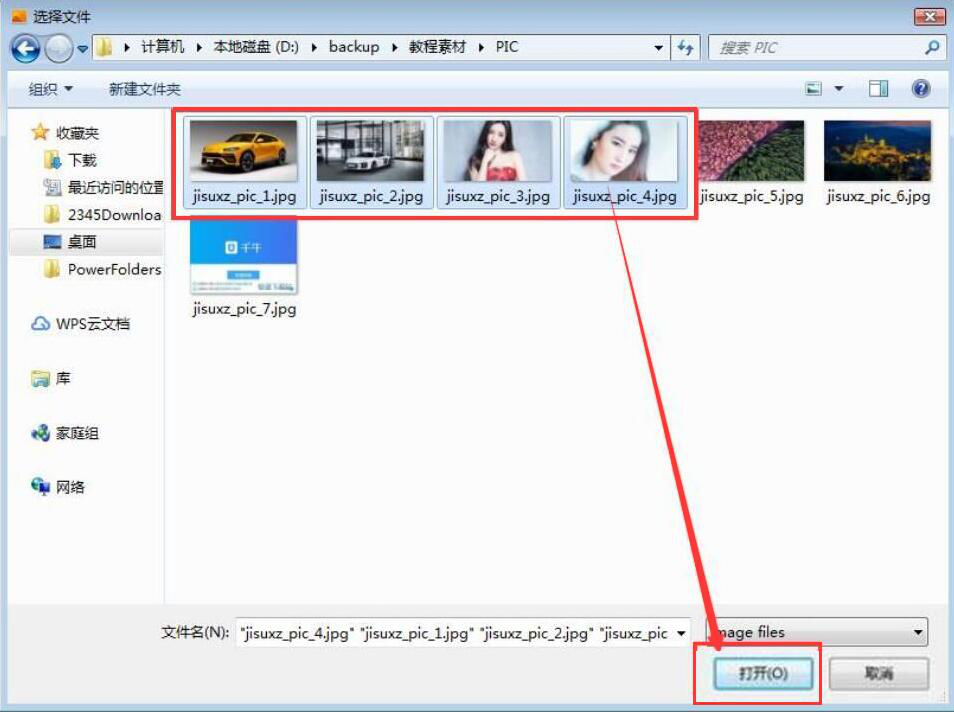The height and width of the screenshot is (712, 954).
Task: Select 桌面 in the navigation pane
Action: click(x=82, y=242)
